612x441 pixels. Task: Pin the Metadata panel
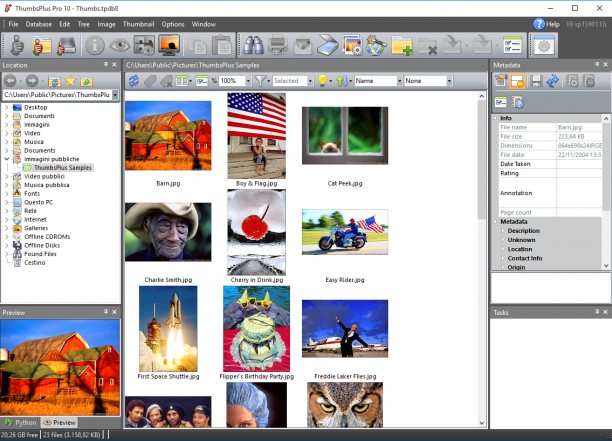[x=597, y=64]
